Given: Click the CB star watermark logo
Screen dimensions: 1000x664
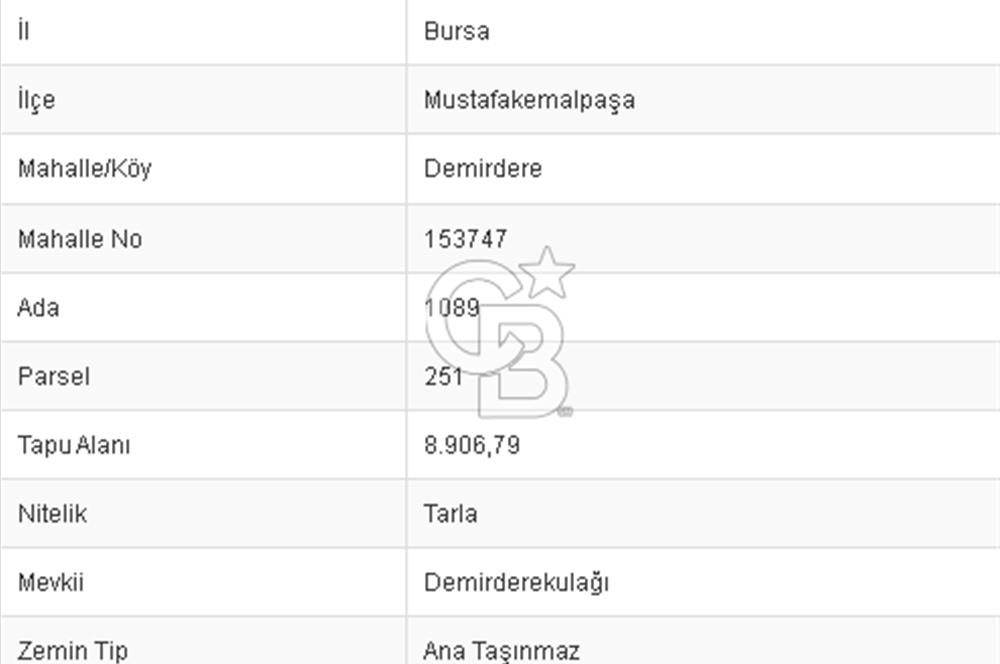Looking at the screenshot, I should (x=500, y=335).
